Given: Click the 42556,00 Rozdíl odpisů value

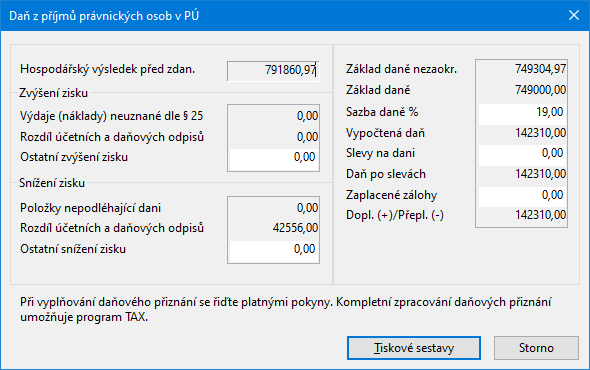Looking at the screenshot, I should pos(295,228).
